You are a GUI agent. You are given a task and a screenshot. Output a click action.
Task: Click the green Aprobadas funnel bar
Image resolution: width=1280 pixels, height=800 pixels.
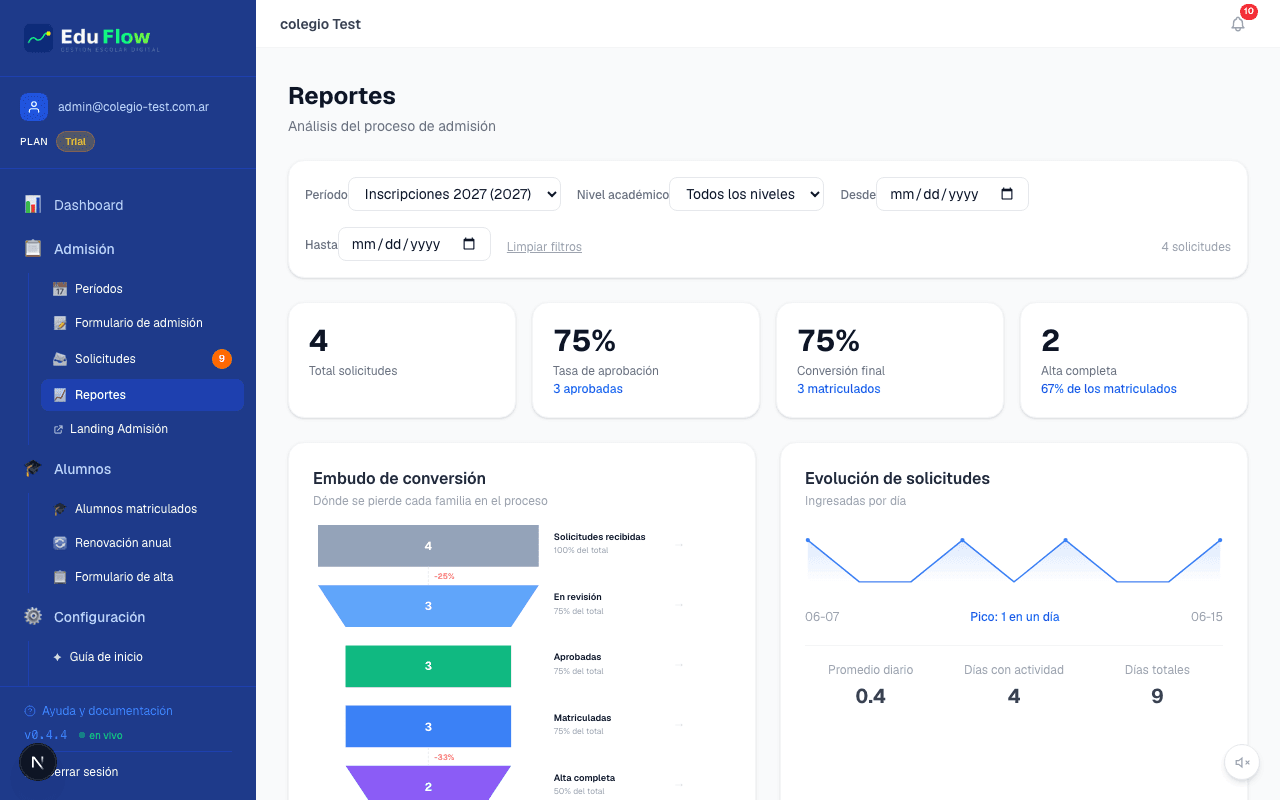[428, 666]
